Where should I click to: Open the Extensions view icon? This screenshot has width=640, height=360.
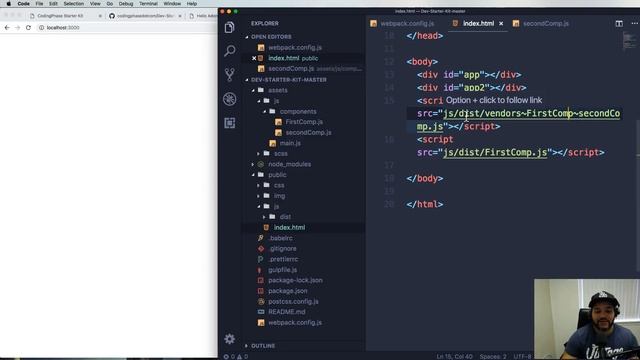pos(230,123)
